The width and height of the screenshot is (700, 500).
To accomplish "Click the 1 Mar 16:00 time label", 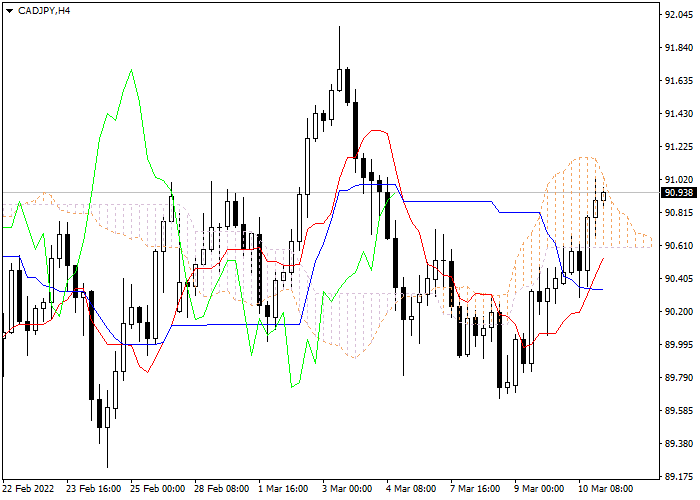I will tap(283, 489).
